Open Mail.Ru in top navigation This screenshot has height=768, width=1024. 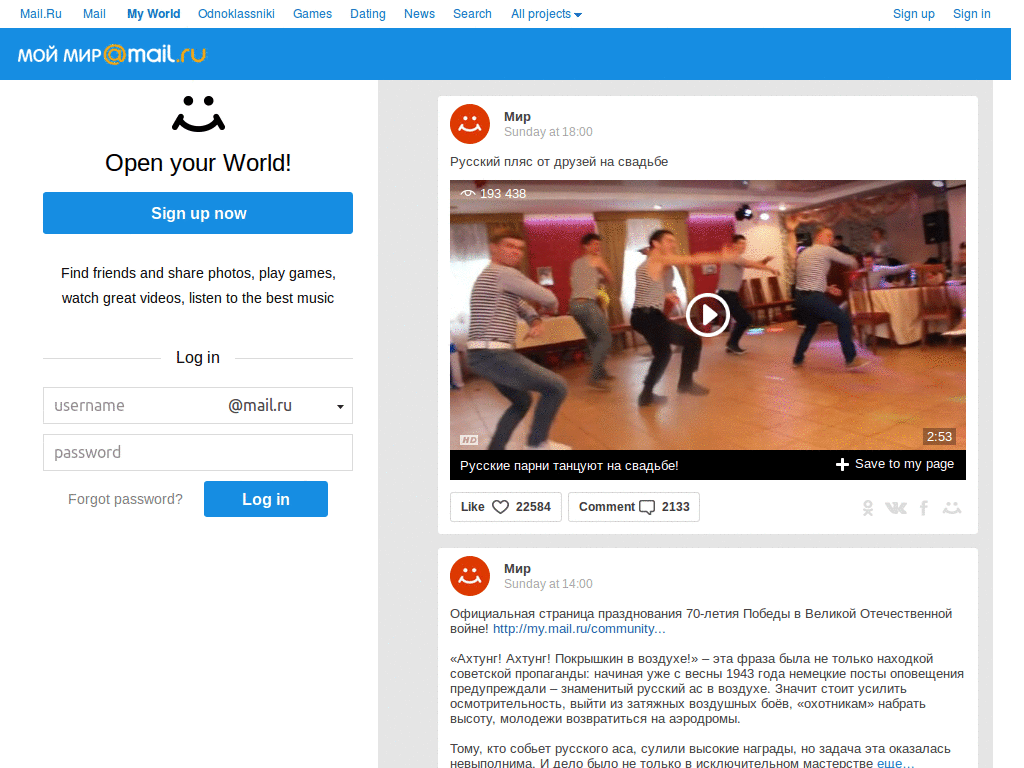point(40,14)
